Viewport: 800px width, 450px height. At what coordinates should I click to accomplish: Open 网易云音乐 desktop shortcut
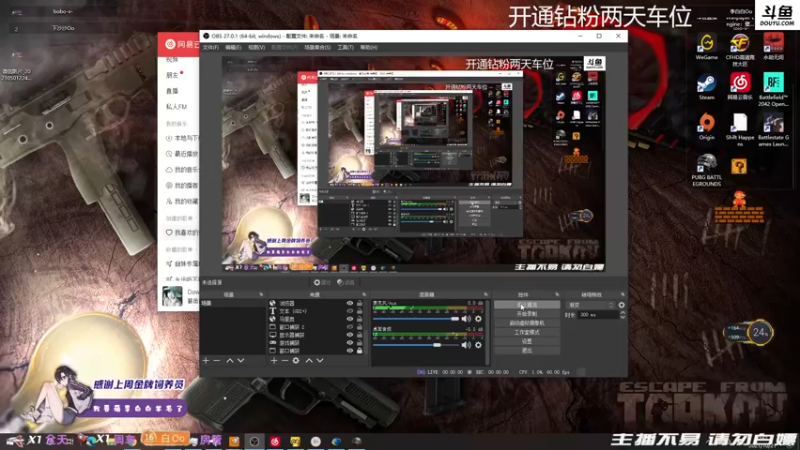click(x=740, y=87)
